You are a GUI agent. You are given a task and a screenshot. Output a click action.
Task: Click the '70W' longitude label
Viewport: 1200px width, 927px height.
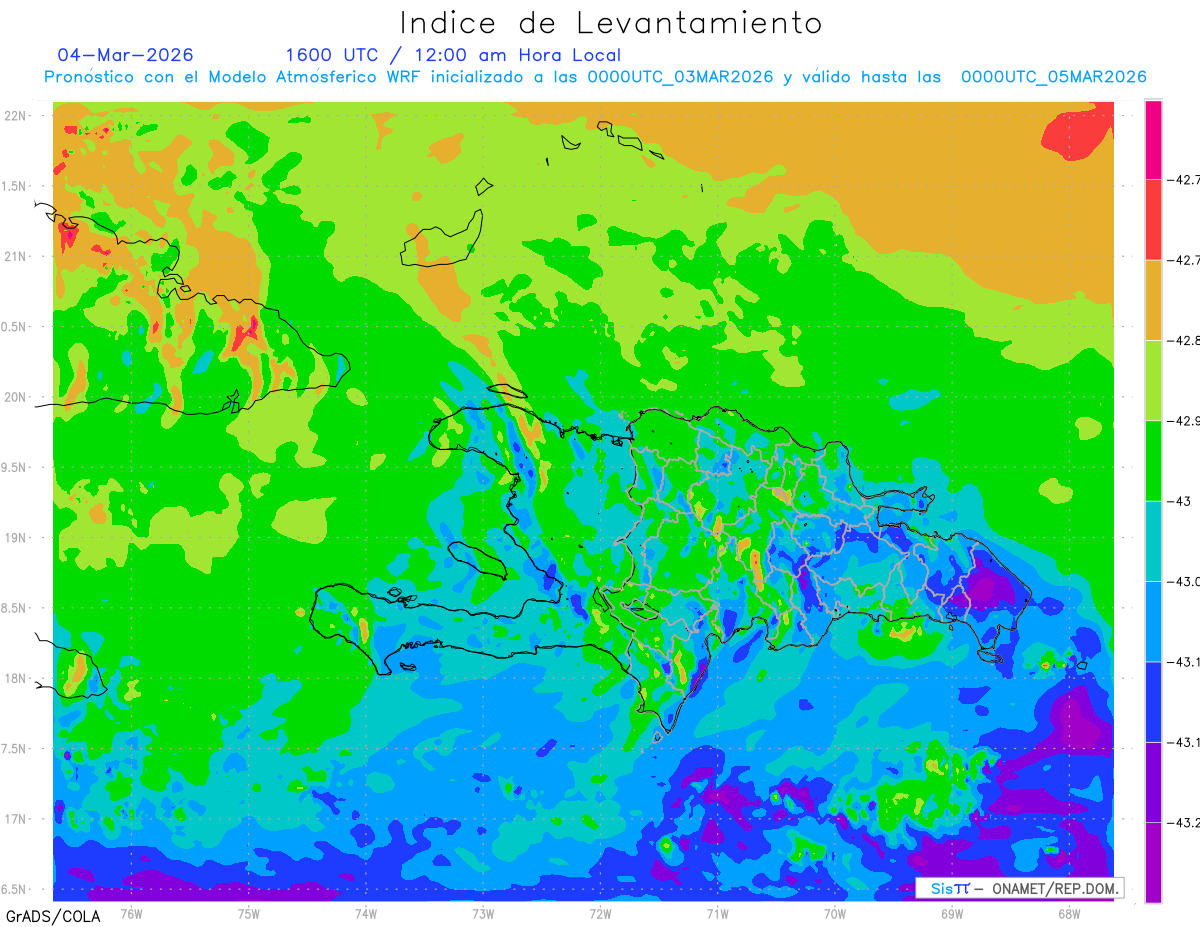coord(834,913)
